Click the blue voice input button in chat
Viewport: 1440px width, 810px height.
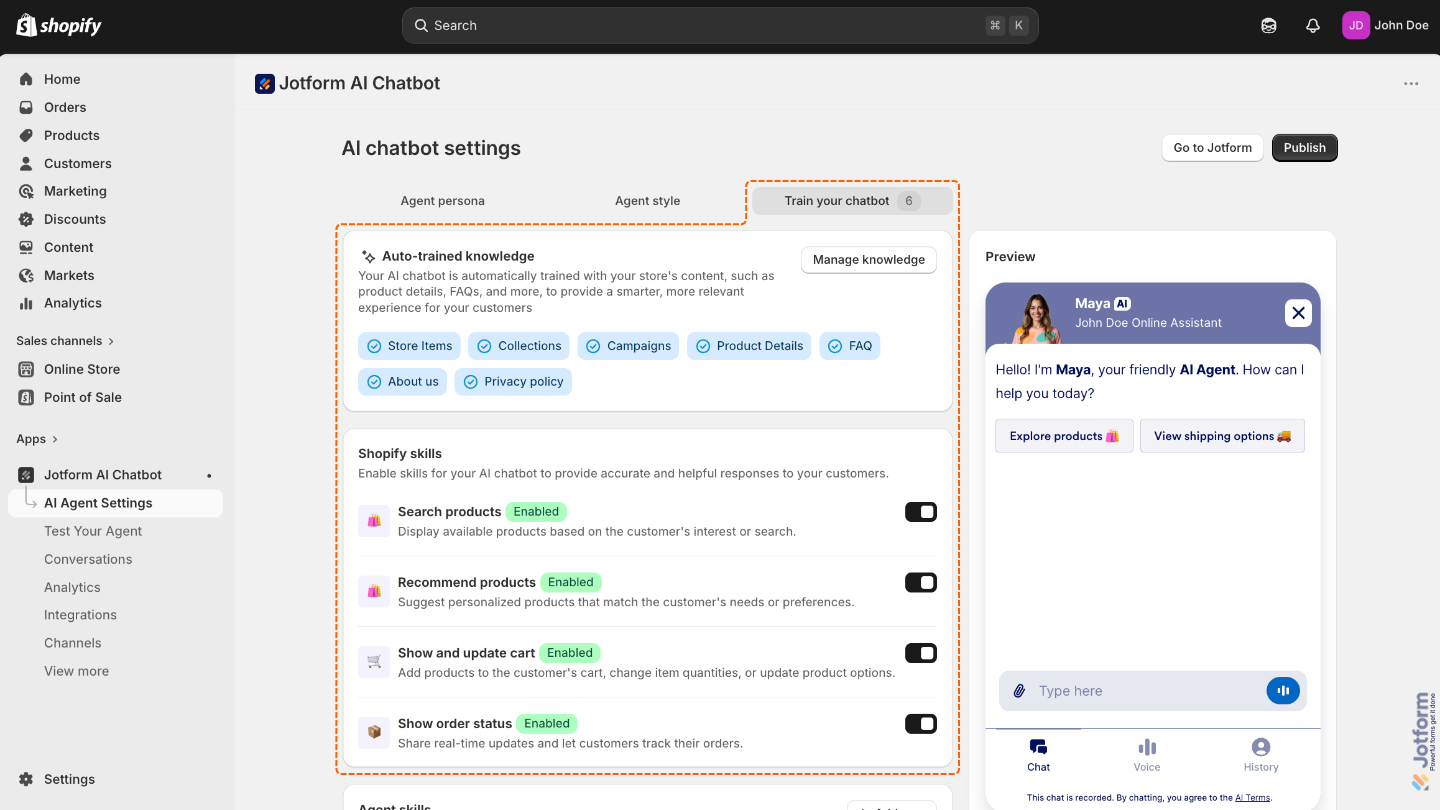(x=1283, y=690)
